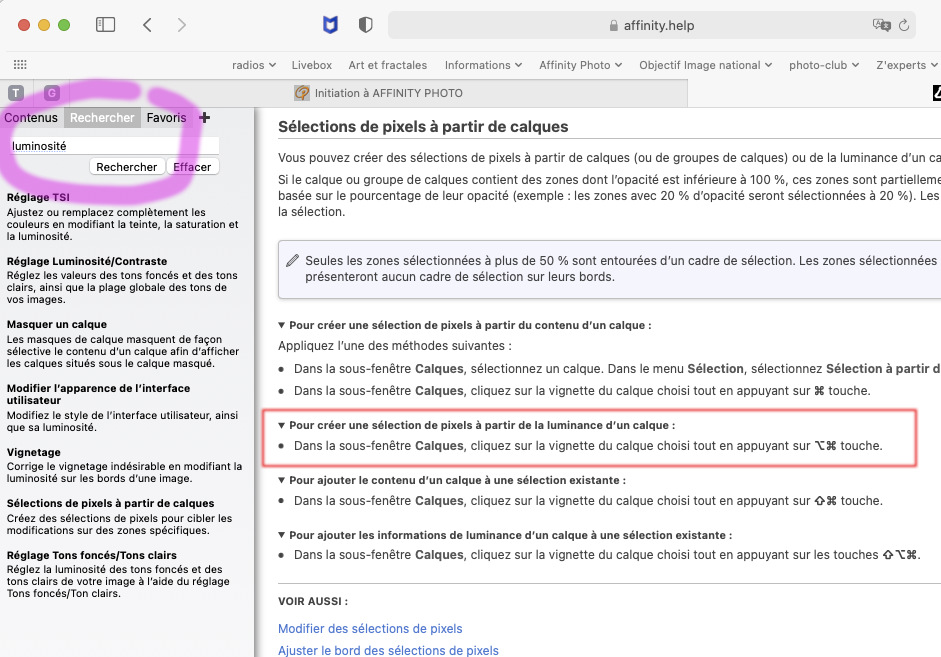Viewport: 941px width, 657px height.
Task: Click the lock icon next to affinity.help
Action: 613,26
